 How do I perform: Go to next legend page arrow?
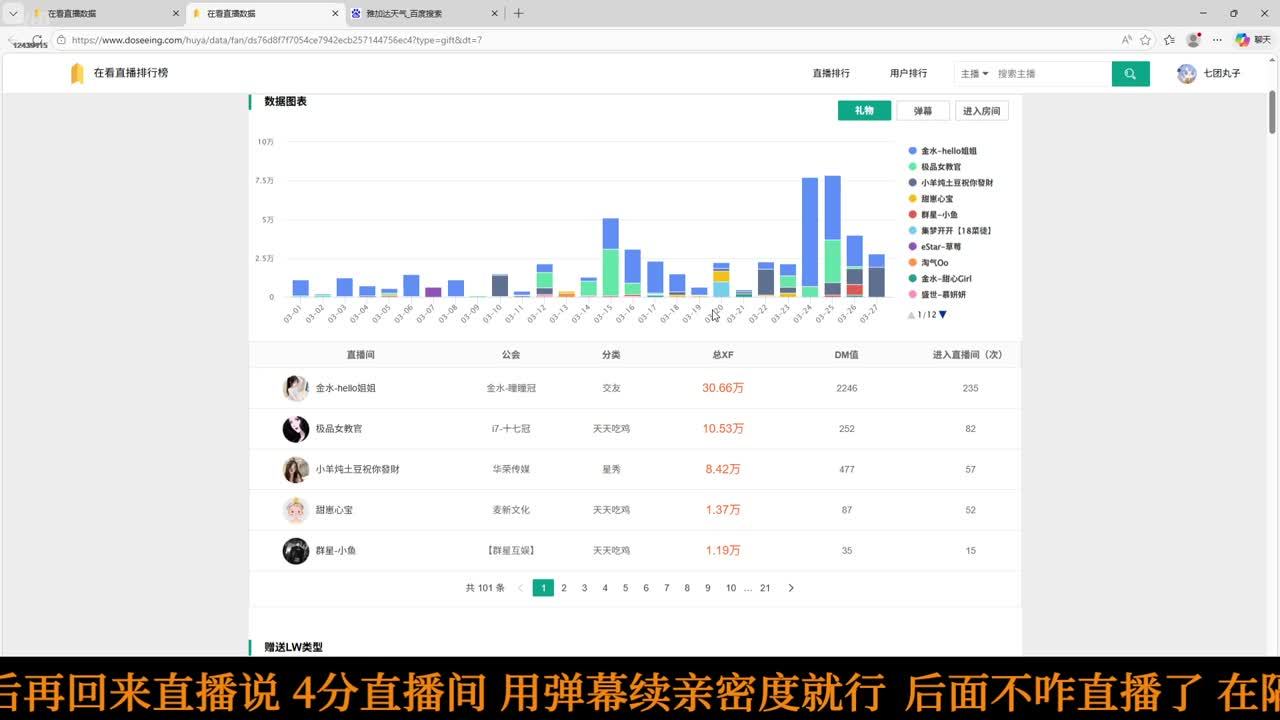tap(942, 315)
